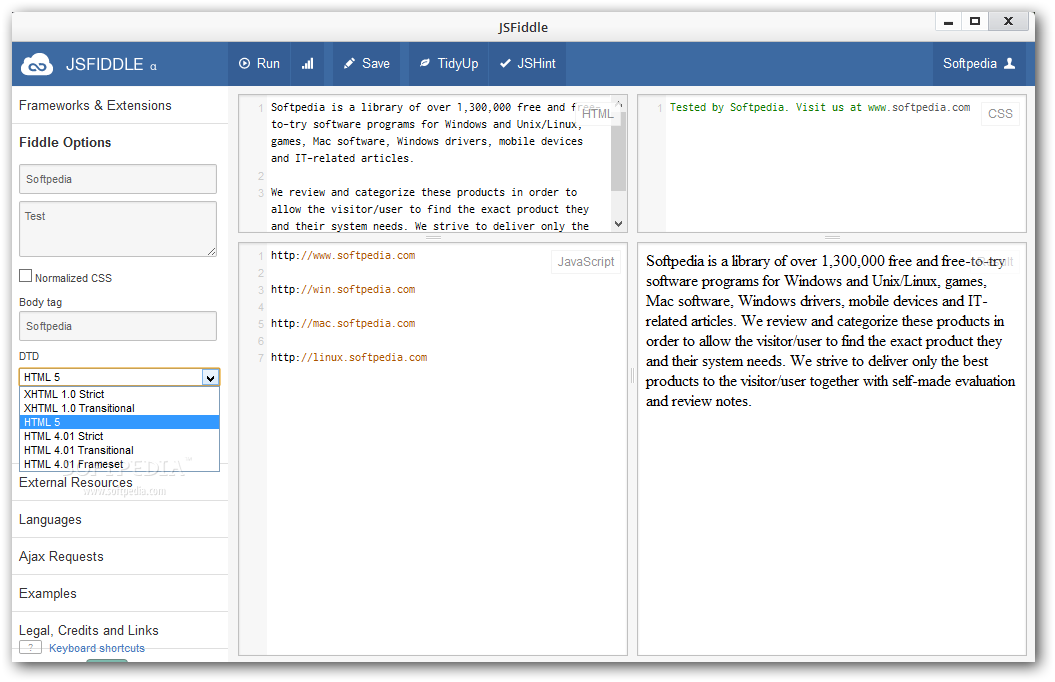Enable the Normalized CSS checkbox
Viewport: 1055px width, 682px height.
click(x=26, y=276)
